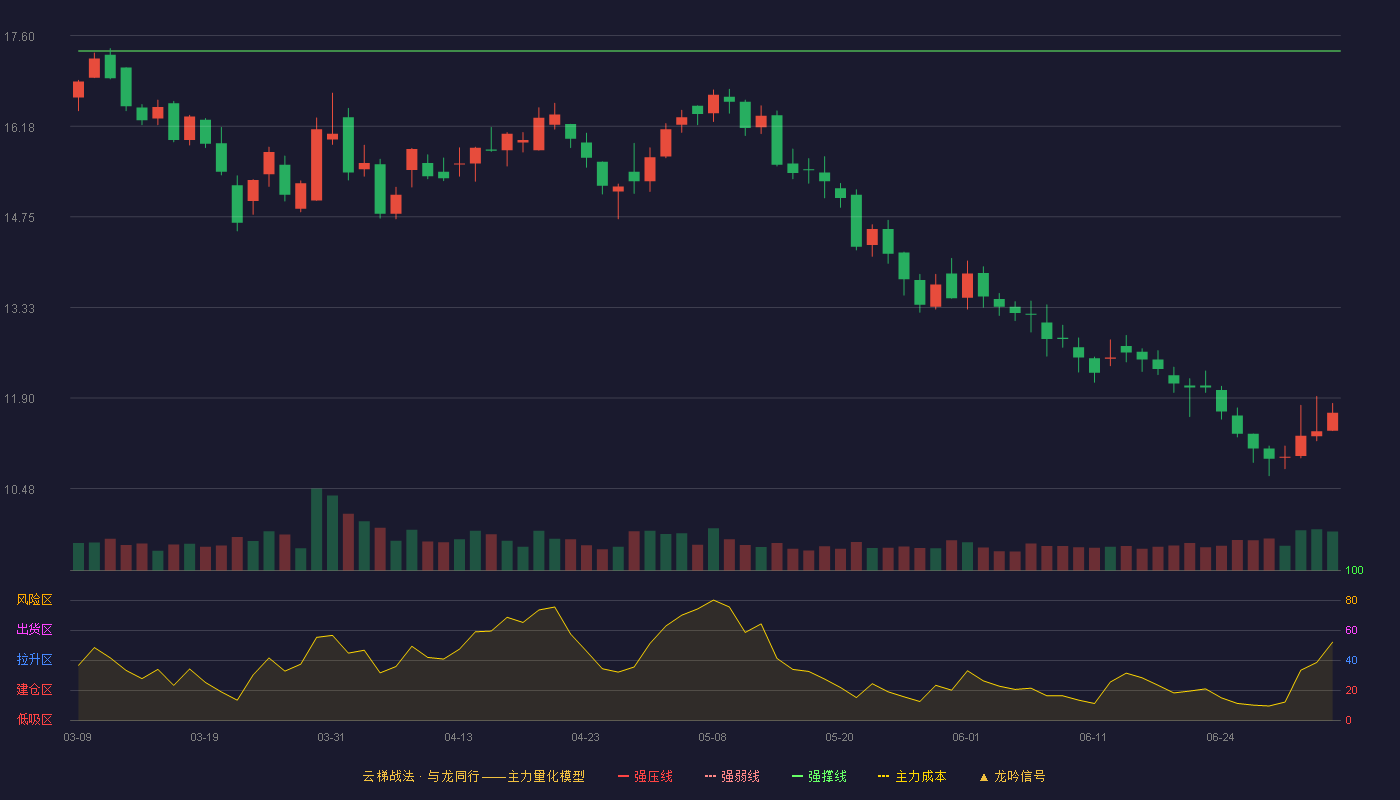Click the 风险区 zone label
The image size is (1400, 800).
point(34,600)
